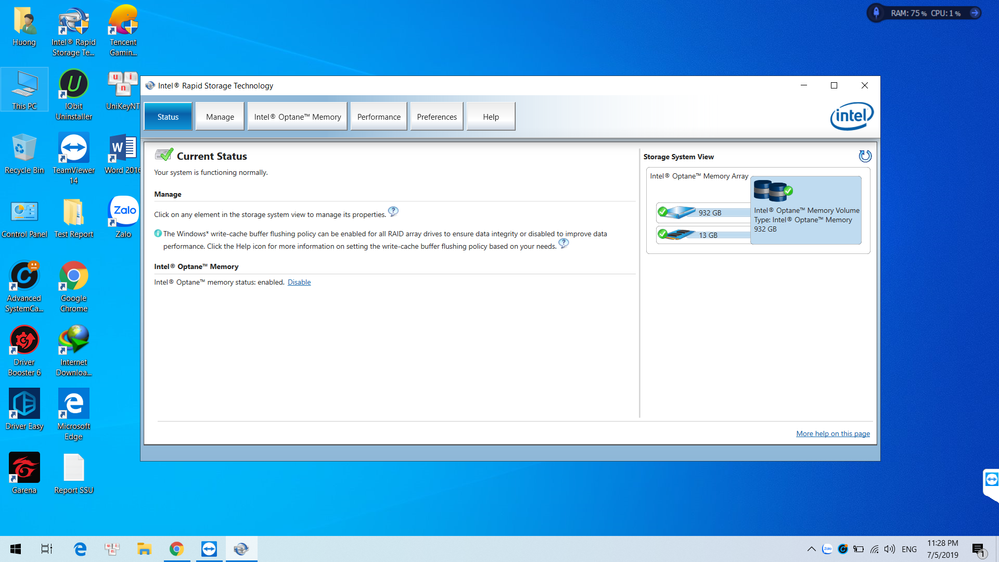Open TeamViewer from the taskbar
The width and height of the screenshot is (999, 562).
tap(209, 549)
